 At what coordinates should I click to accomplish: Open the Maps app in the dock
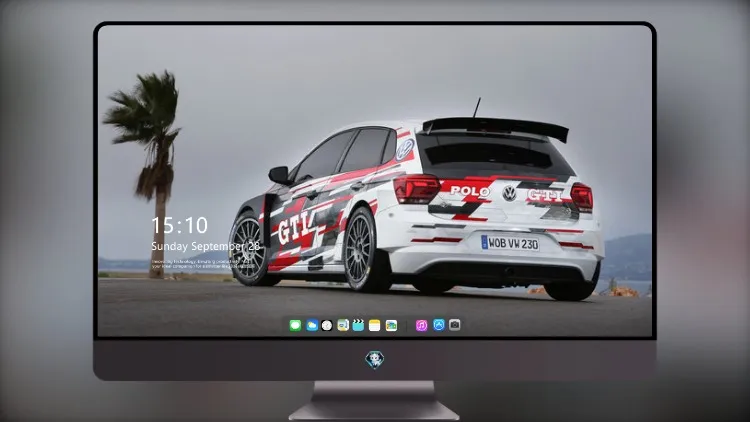click(343, 325)
